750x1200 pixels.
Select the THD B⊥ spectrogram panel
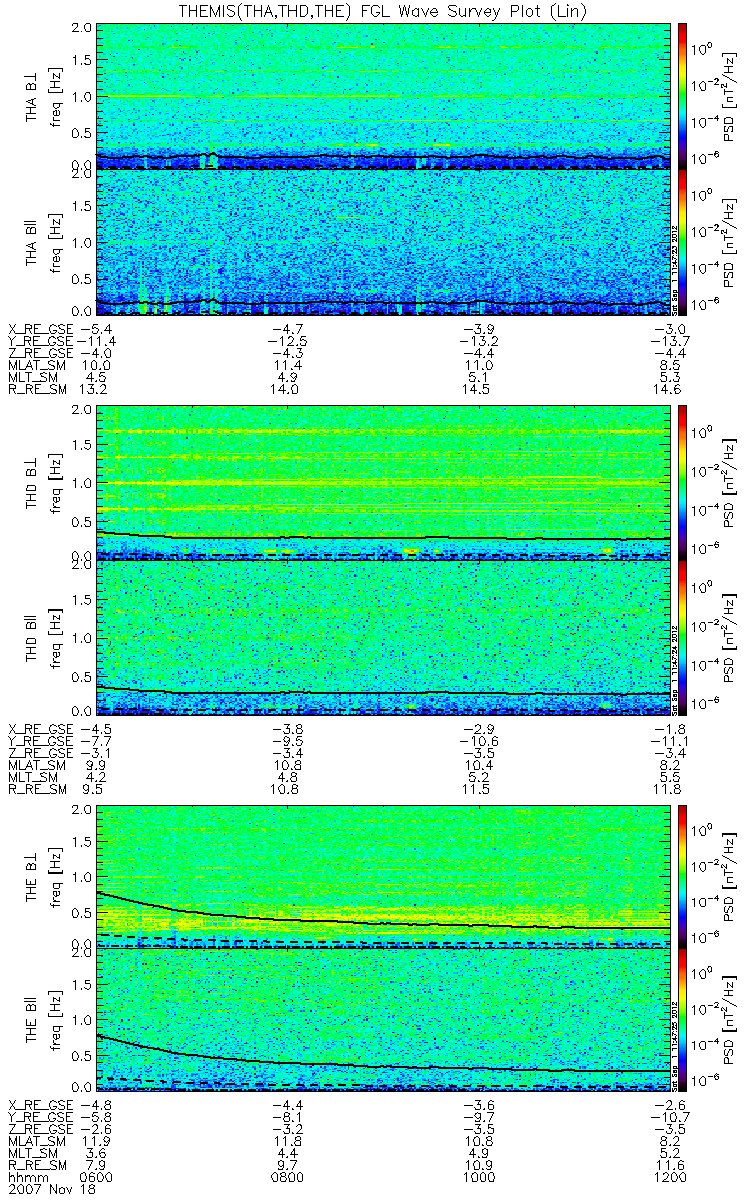(384, 482)
